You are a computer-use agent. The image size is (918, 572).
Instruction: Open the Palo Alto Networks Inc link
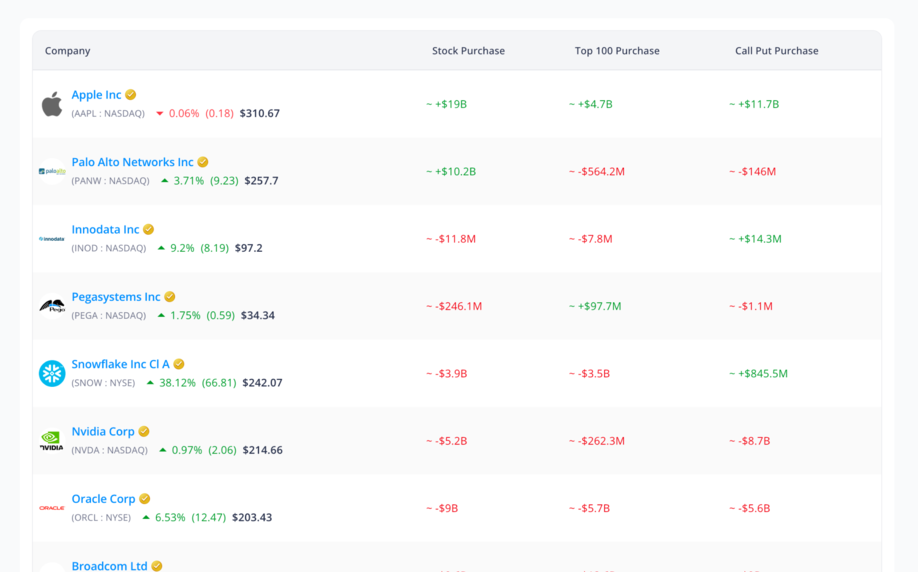132,162
